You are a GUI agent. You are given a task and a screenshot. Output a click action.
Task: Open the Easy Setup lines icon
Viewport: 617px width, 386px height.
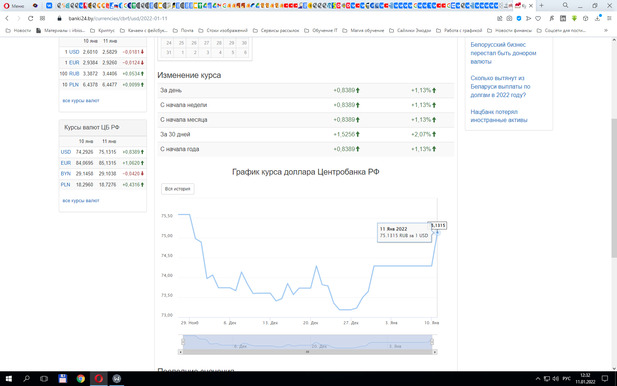(x=609, y=18)
